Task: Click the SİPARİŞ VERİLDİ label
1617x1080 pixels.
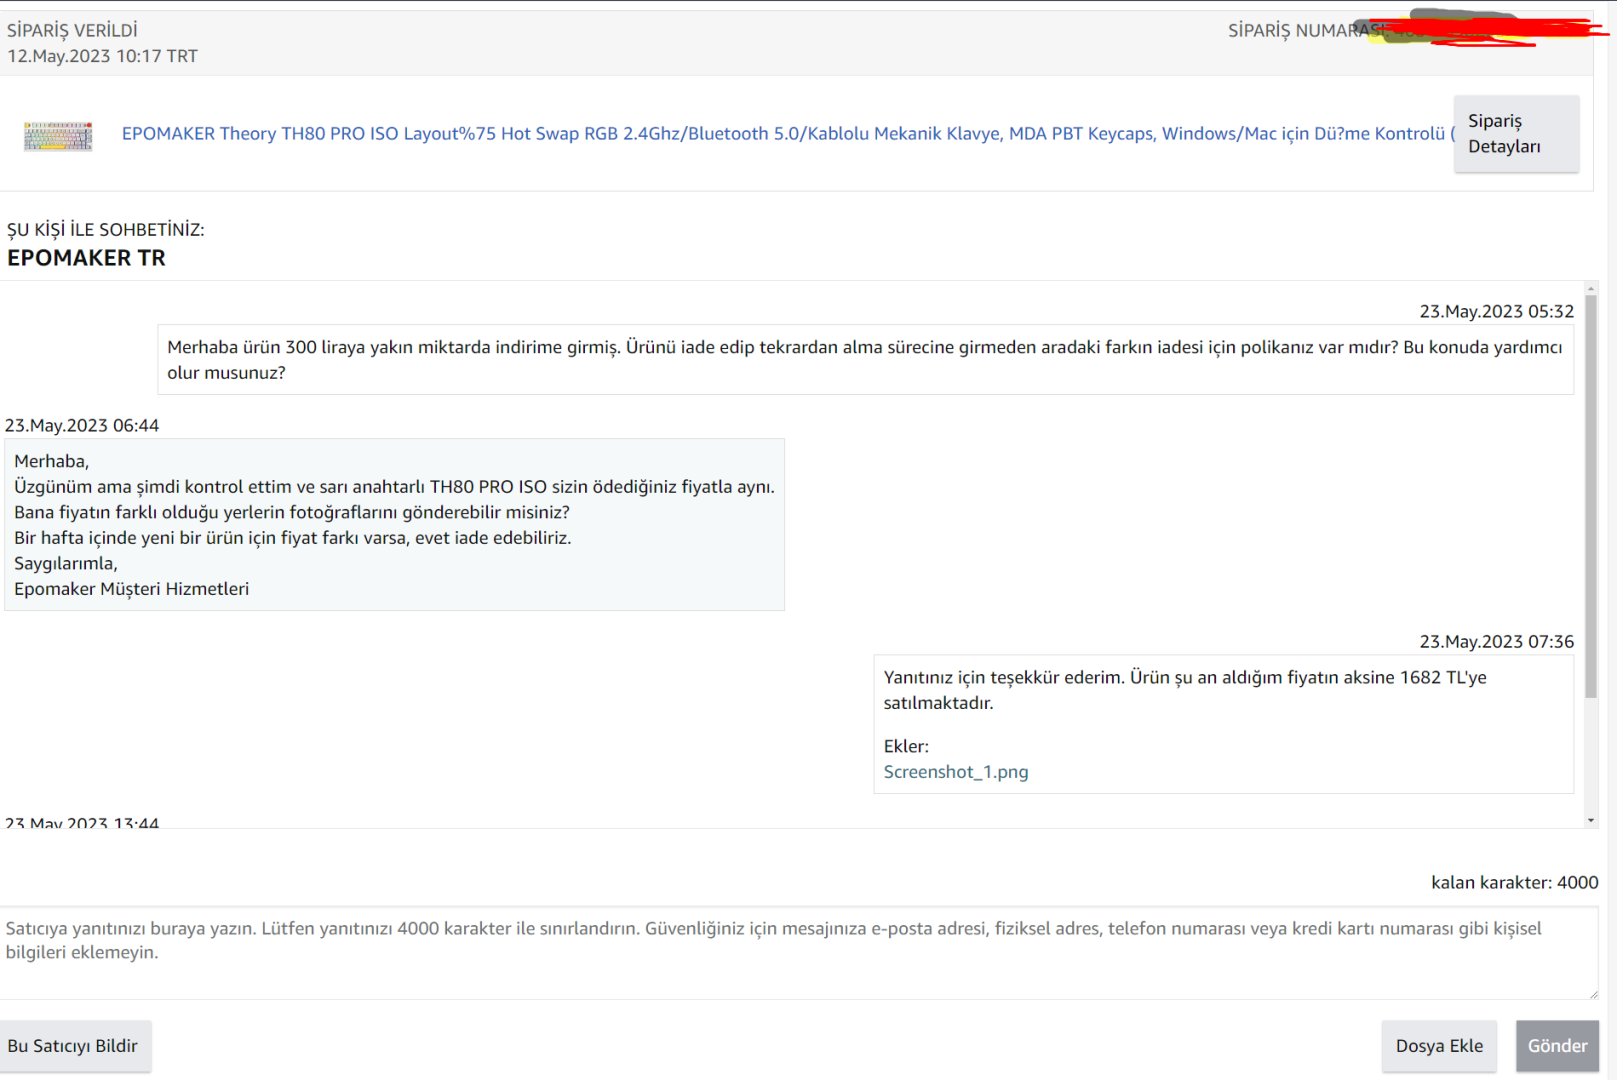Action: tap(72, 30)
